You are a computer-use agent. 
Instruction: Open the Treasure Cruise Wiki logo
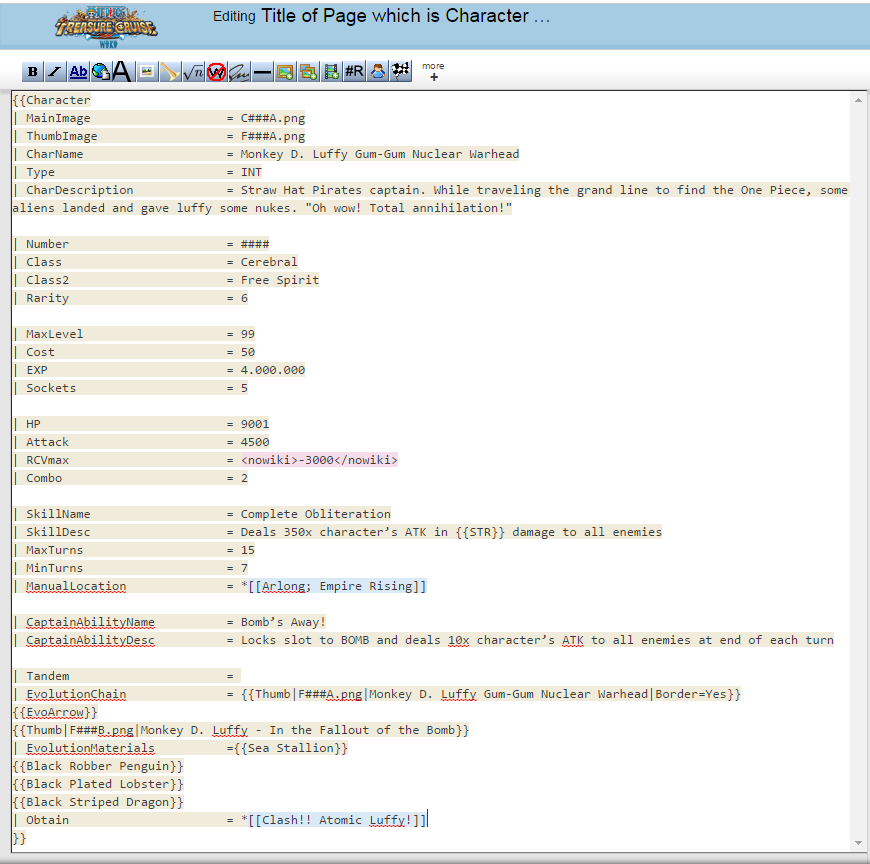click(x=106, y=27)
